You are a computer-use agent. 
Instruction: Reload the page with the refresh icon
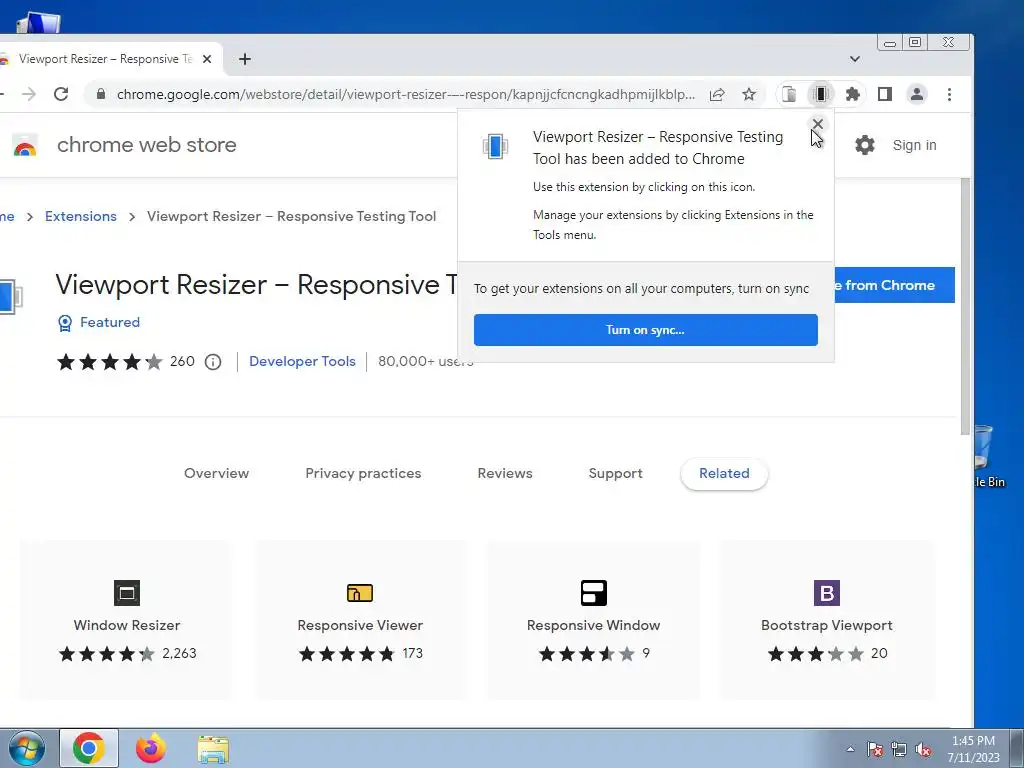click(61, 94)
